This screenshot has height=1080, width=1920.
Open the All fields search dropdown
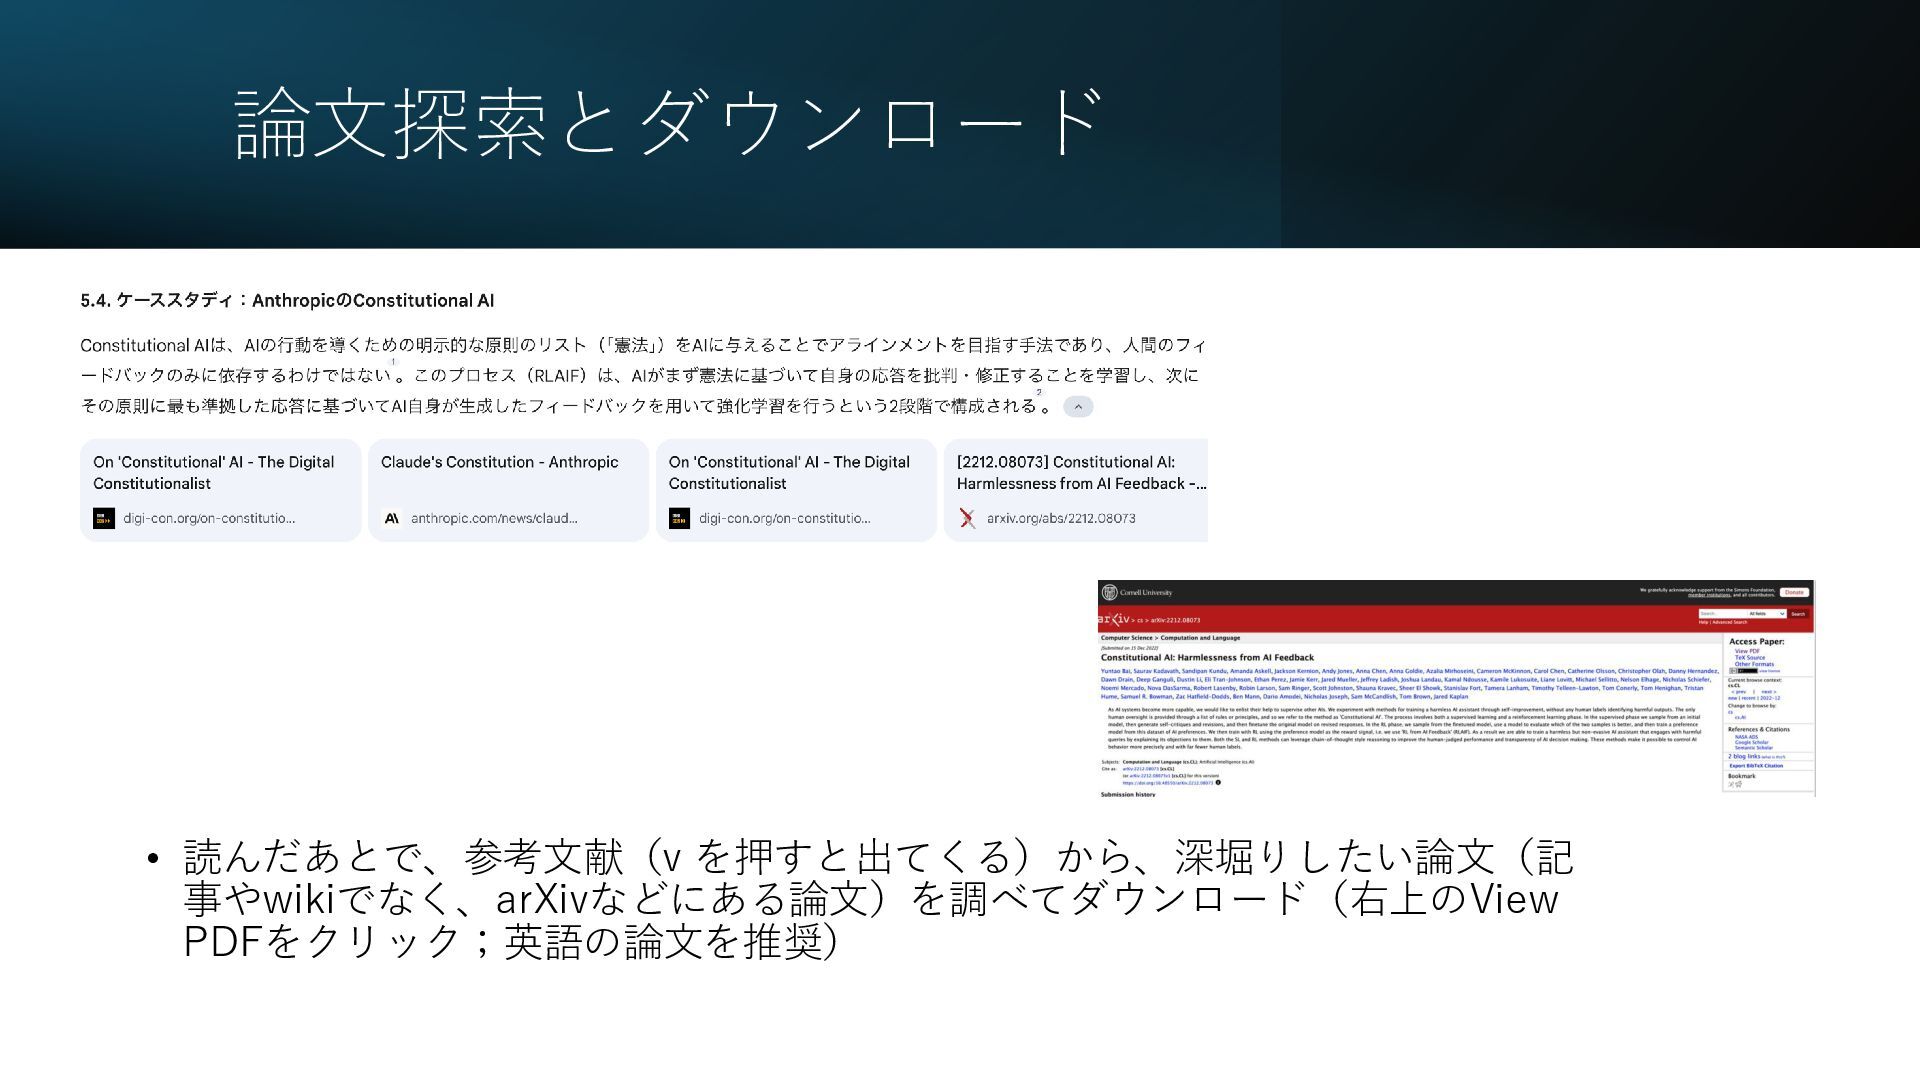[x=1766, y=614]
